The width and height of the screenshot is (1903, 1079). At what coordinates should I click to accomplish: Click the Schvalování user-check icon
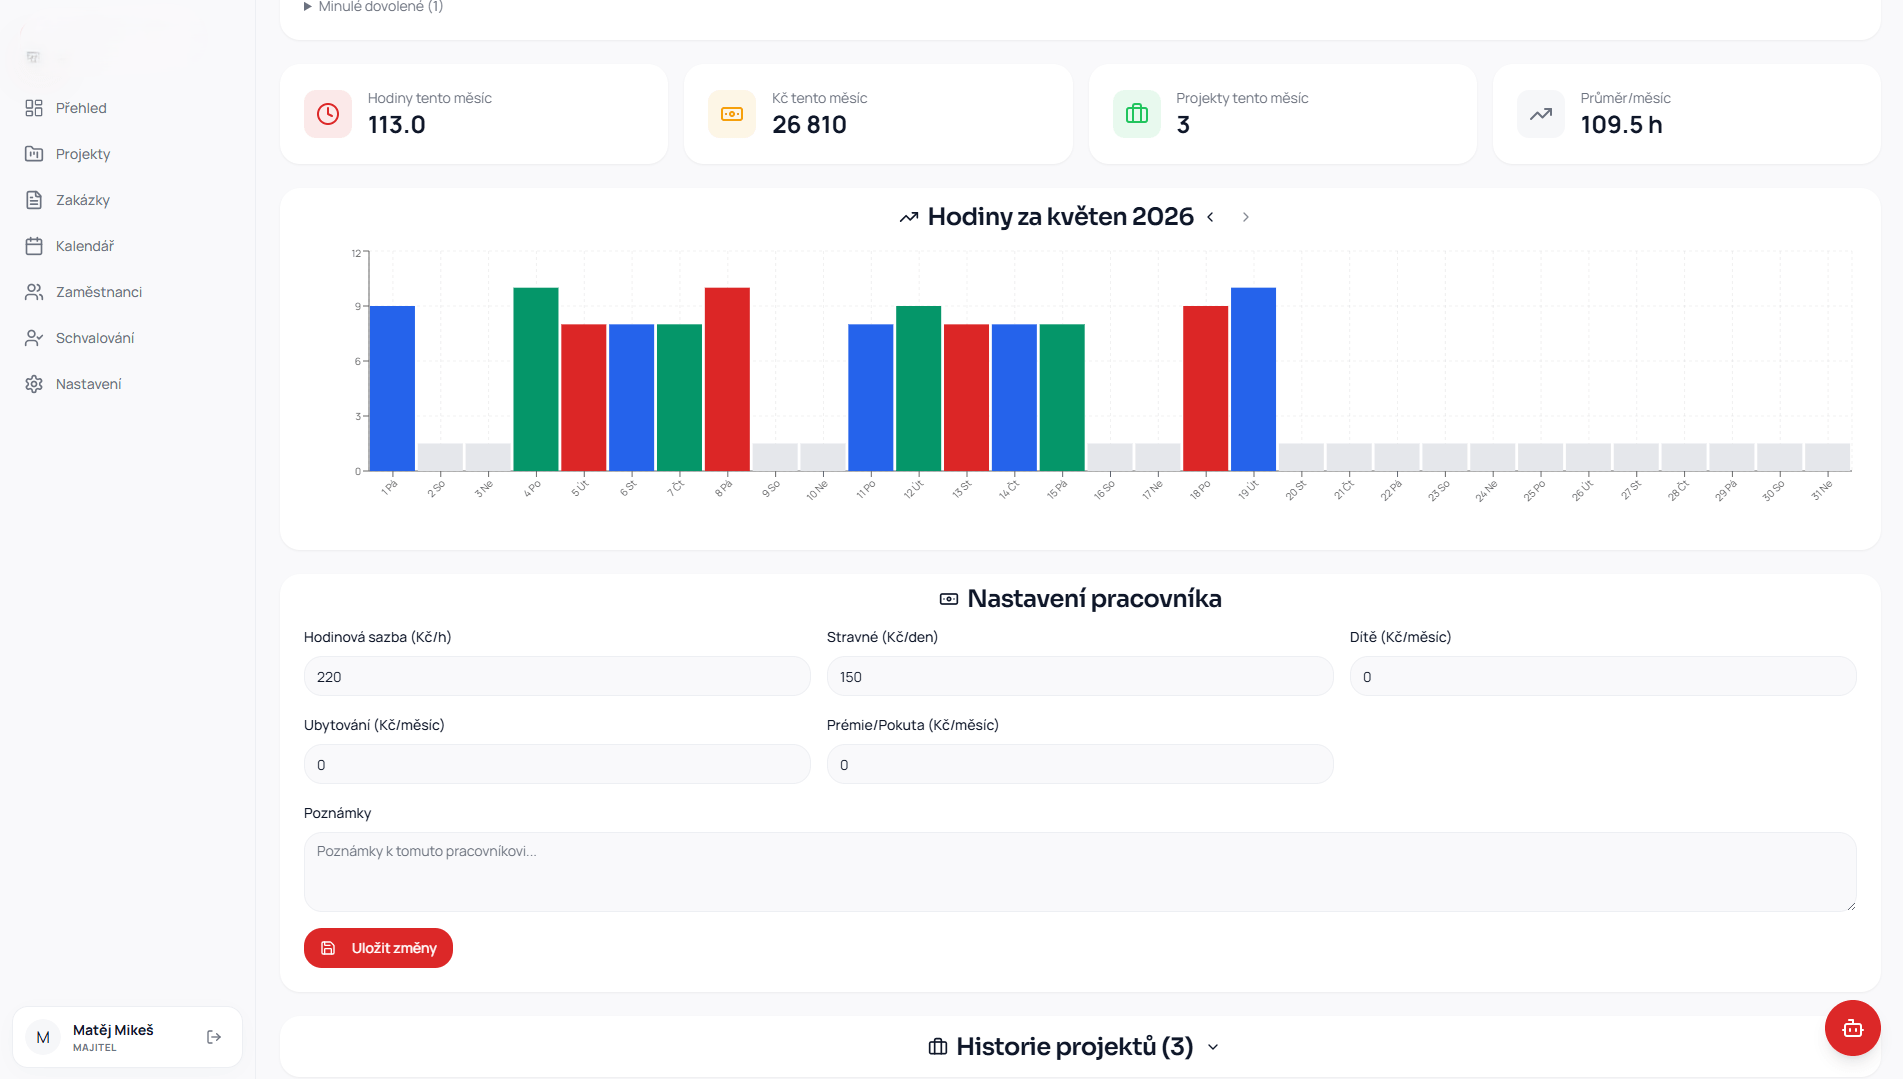pyautogui.click(x=34, y=338)
